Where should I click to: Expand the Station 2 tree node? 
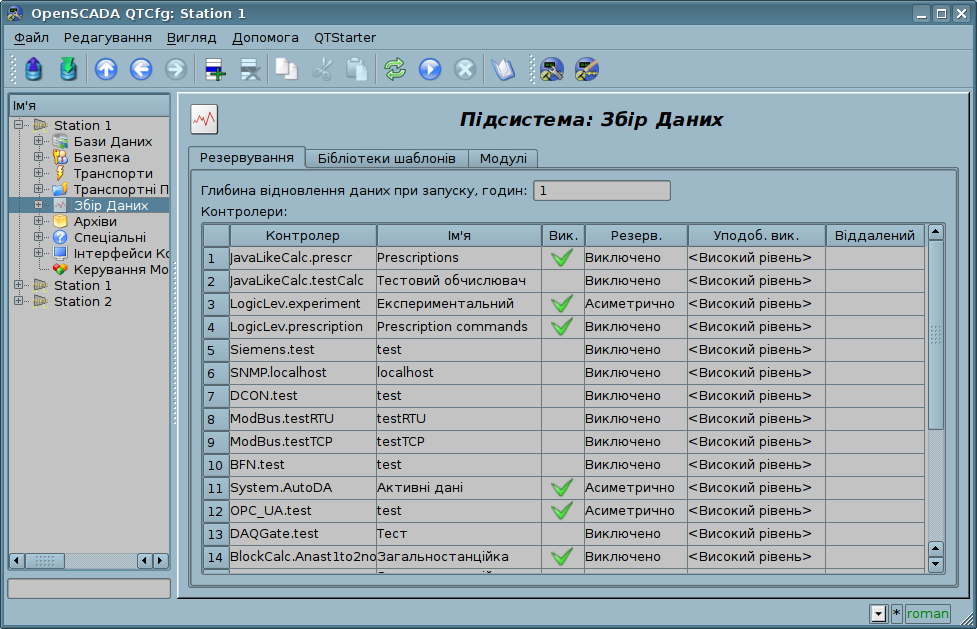coord(19,302)
